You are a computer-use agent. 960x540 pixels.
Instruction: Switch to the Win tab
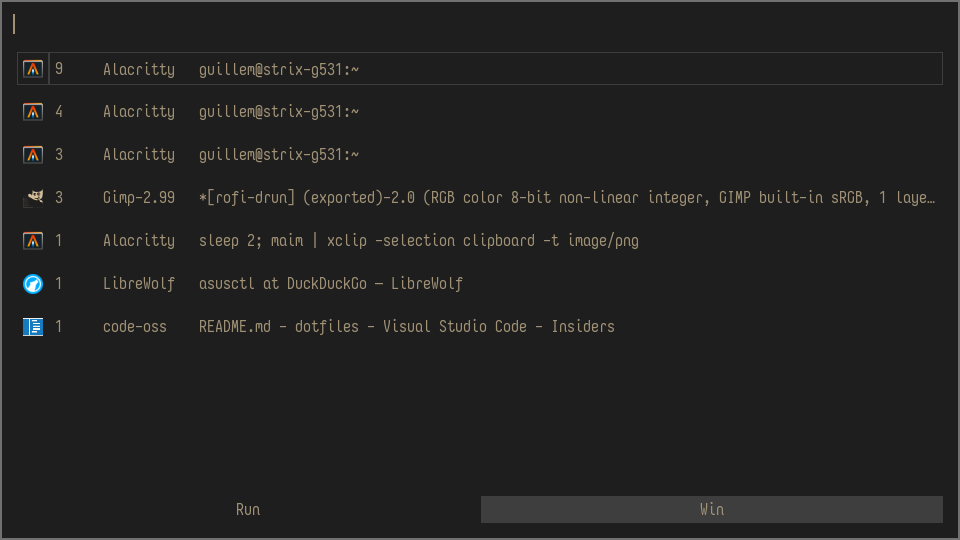(x=711, y=509)
